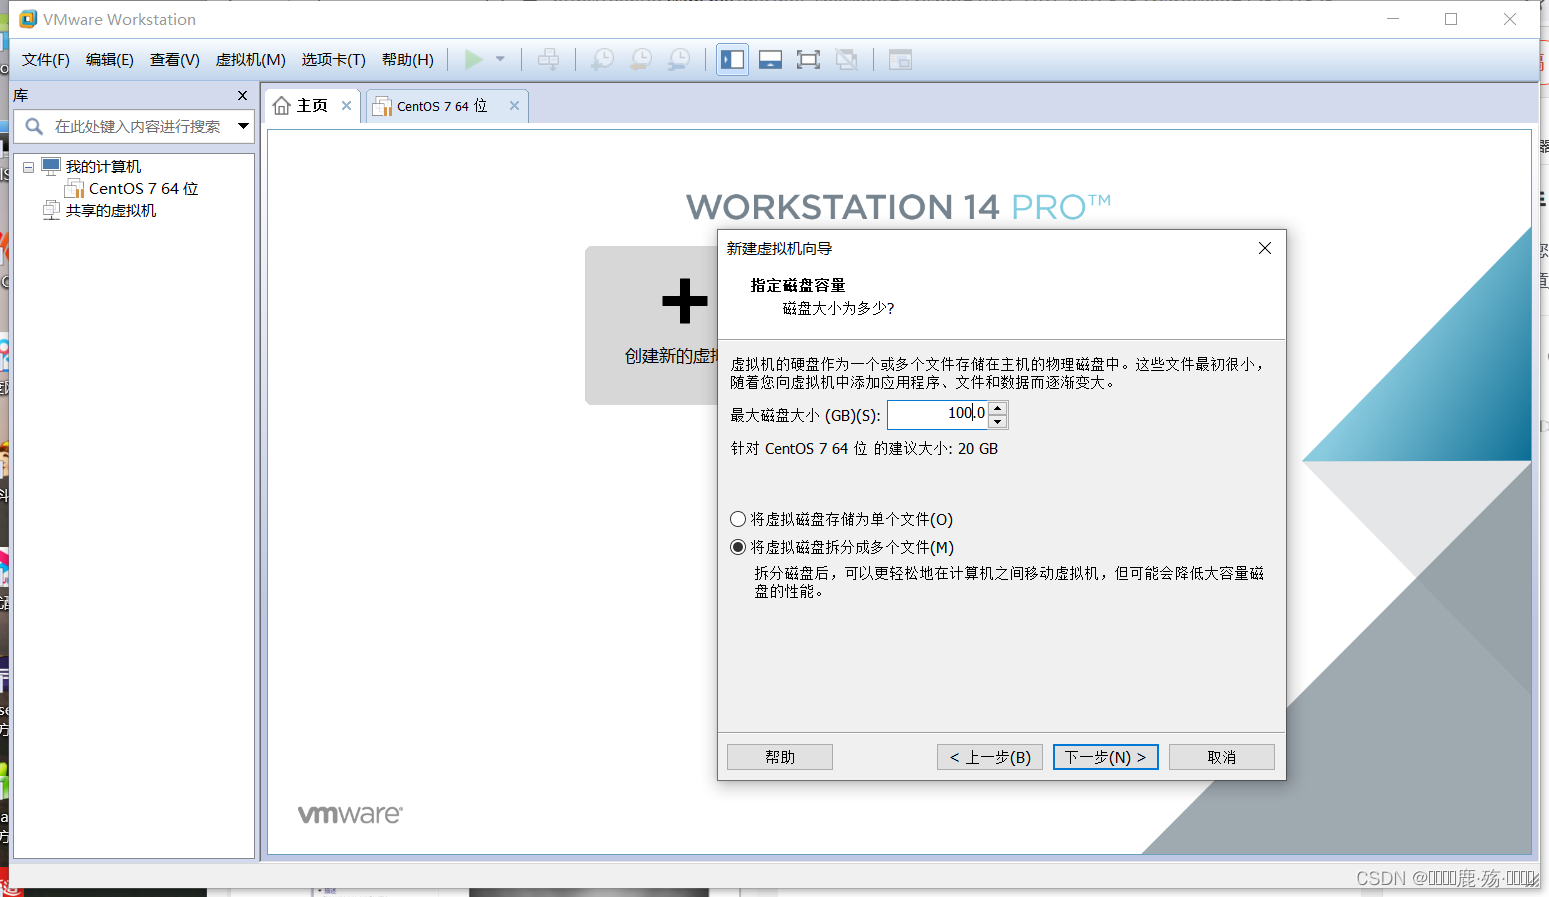Click the unity mode toolbar icon
Viewport: 1549px width, 897px height.
pos(847,60)
